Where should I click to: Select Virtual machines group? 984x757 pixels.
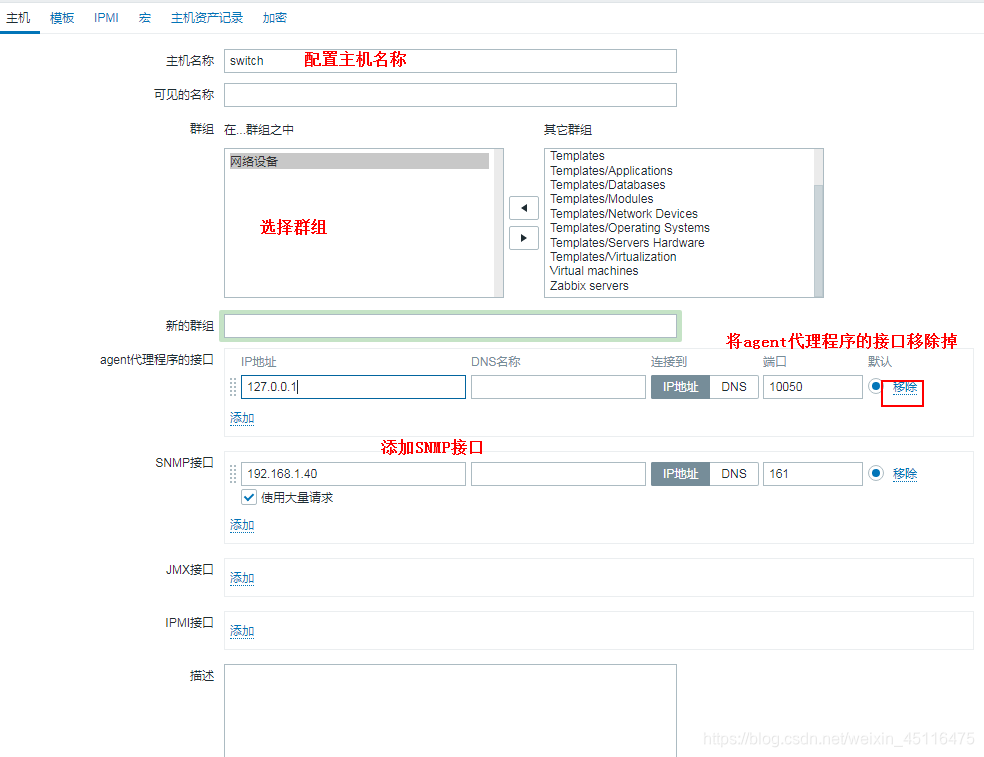594,271
